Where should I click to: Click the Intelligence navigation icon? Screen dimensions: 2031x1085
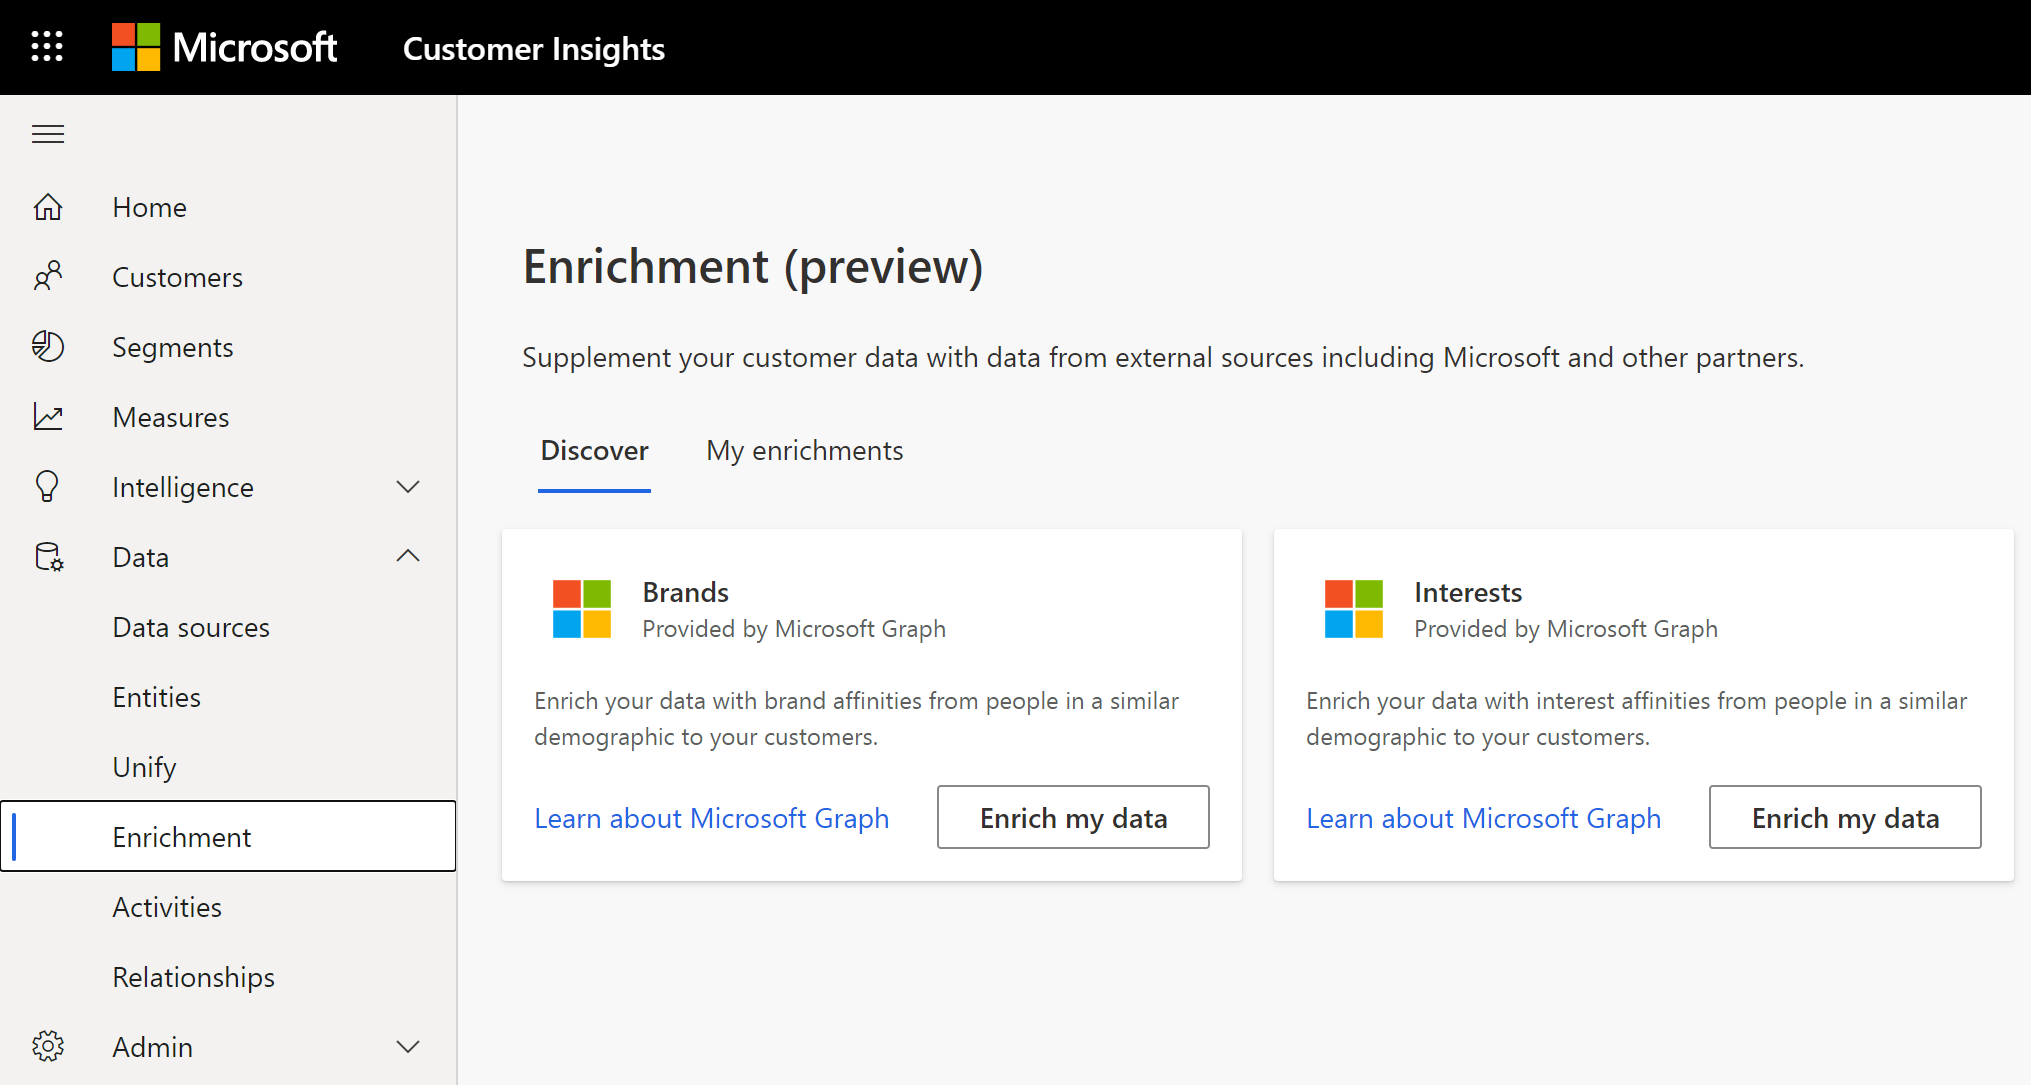click(48, 486)
